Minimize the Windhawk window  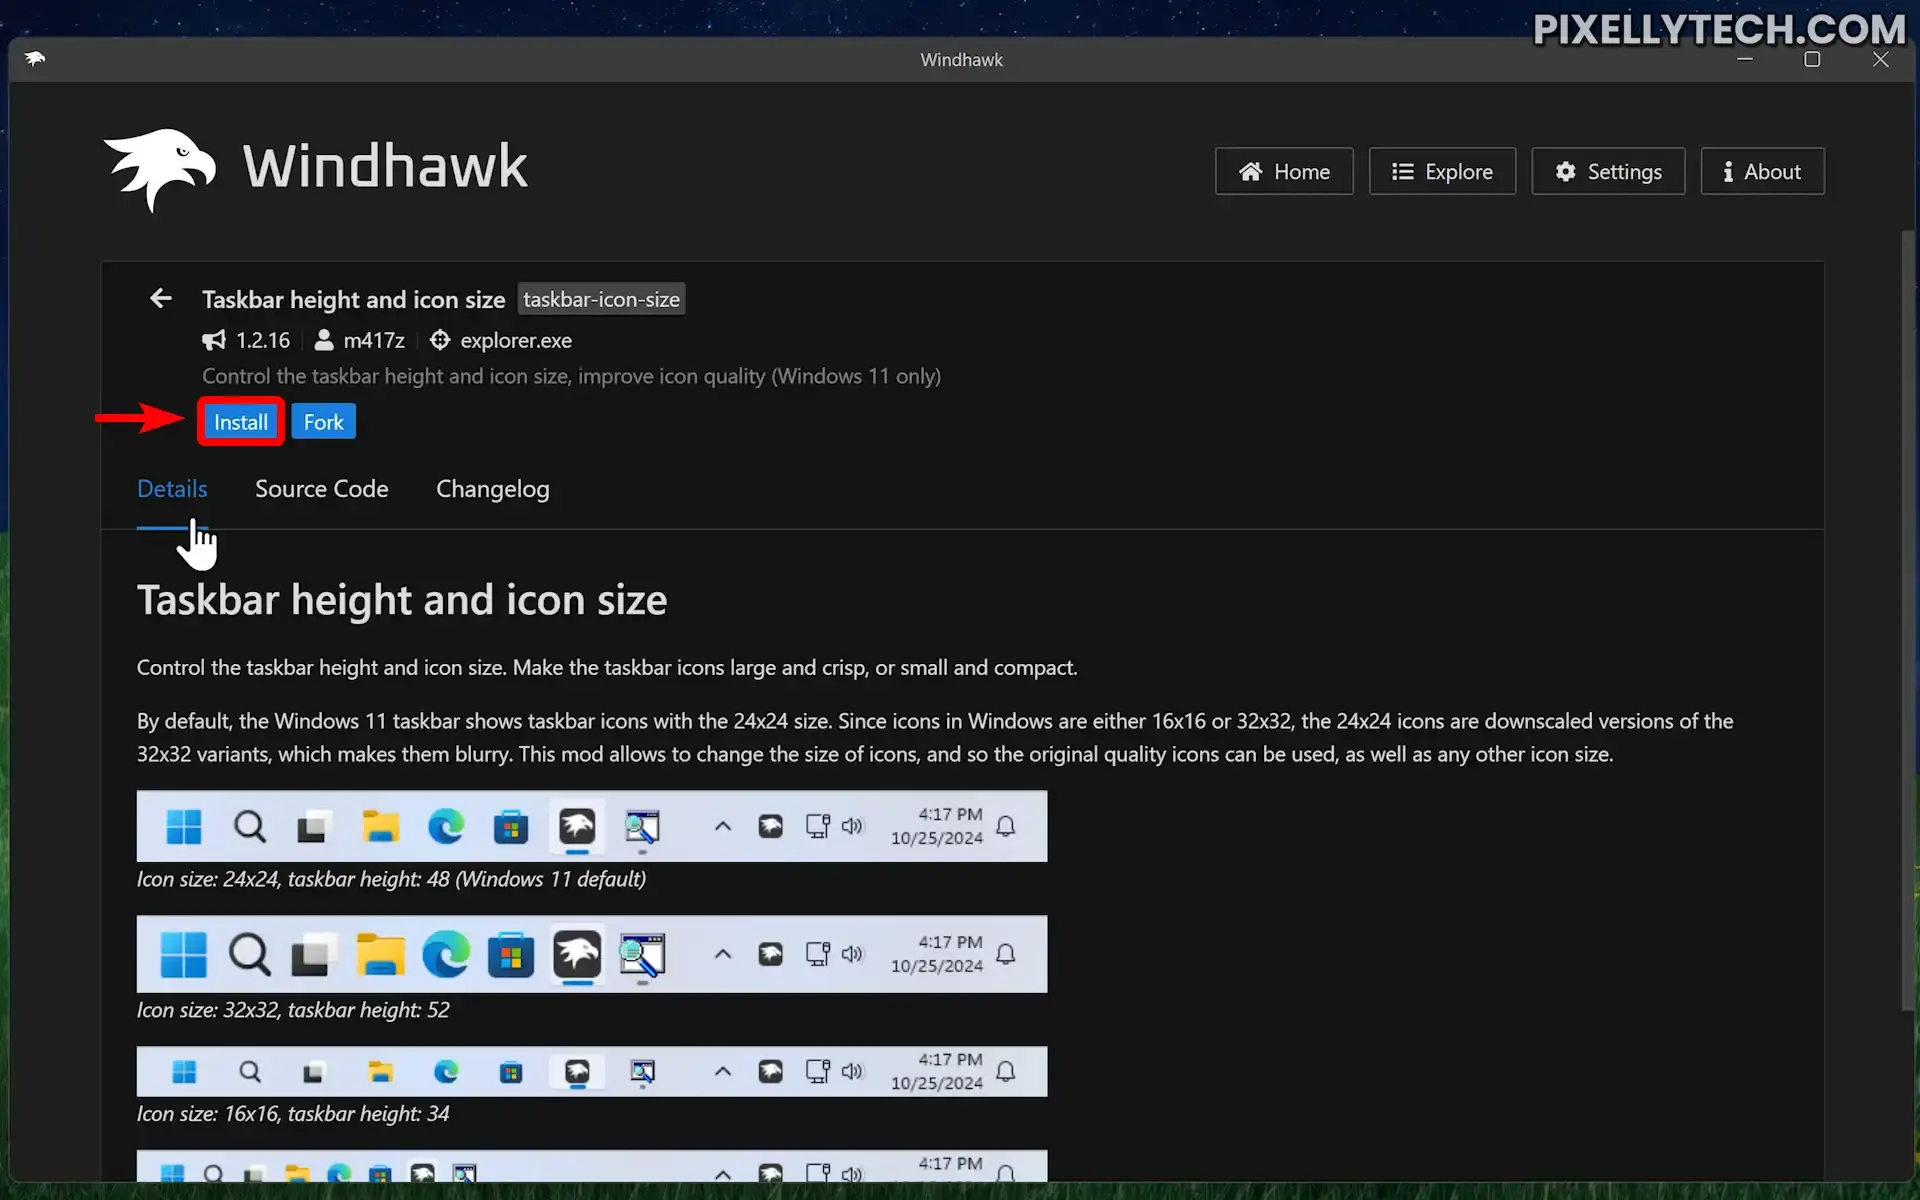(1745, 59)
